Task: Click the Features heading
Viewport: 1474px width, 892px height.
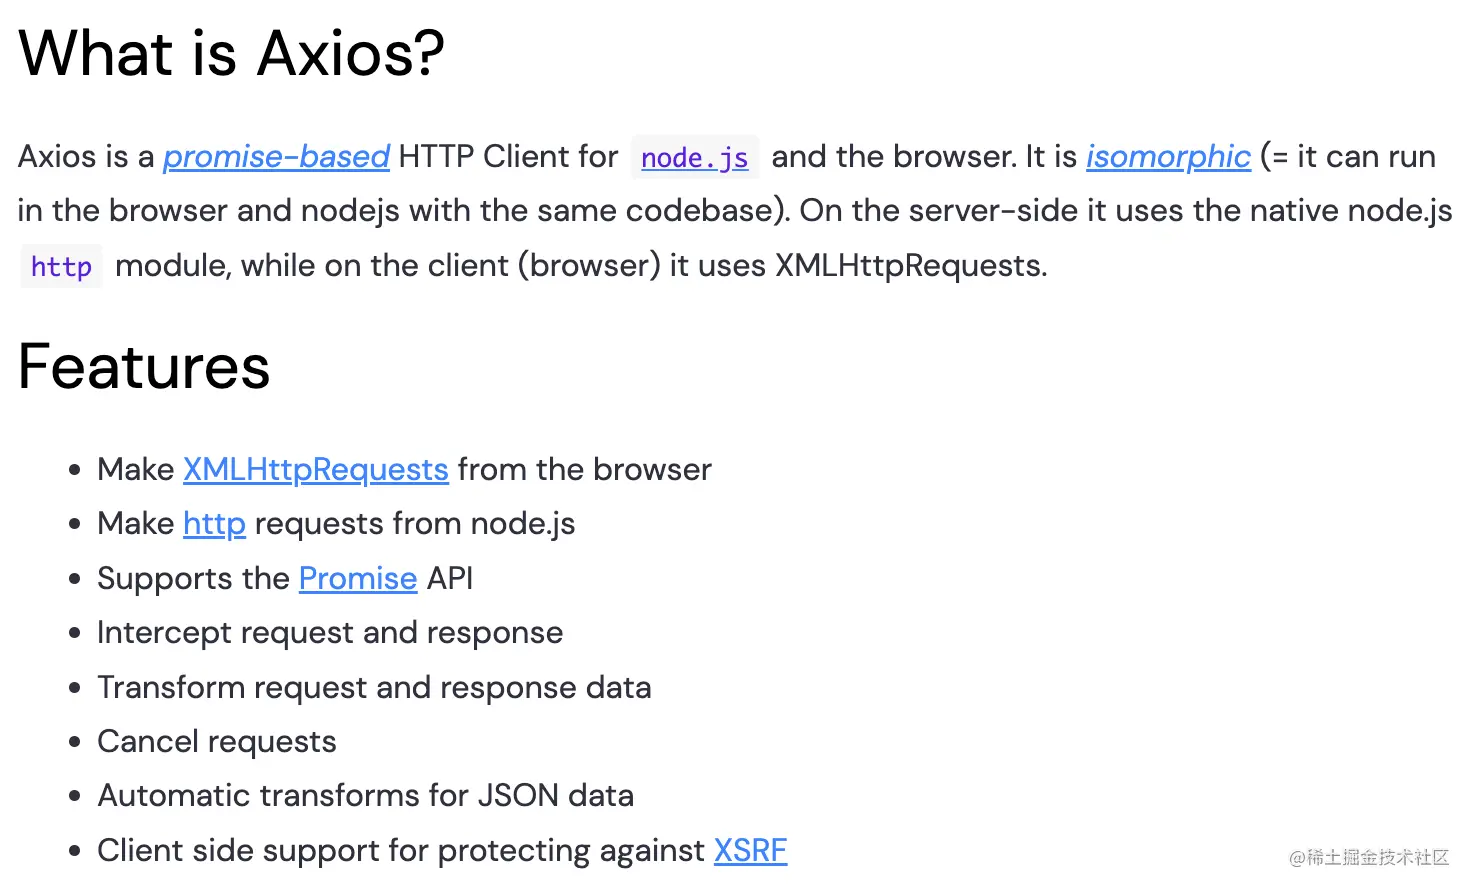Action: [x=144, y=367]
